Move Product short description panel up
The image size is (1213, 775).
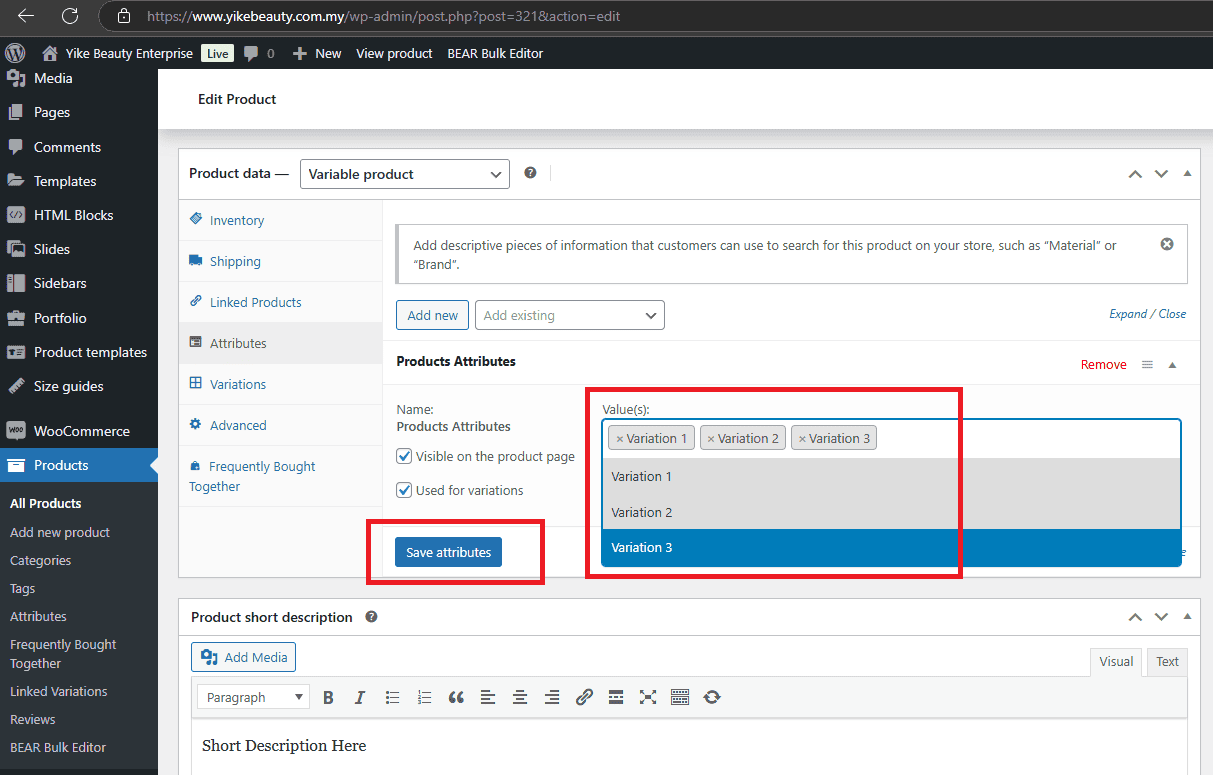(x=1135, y=617)
